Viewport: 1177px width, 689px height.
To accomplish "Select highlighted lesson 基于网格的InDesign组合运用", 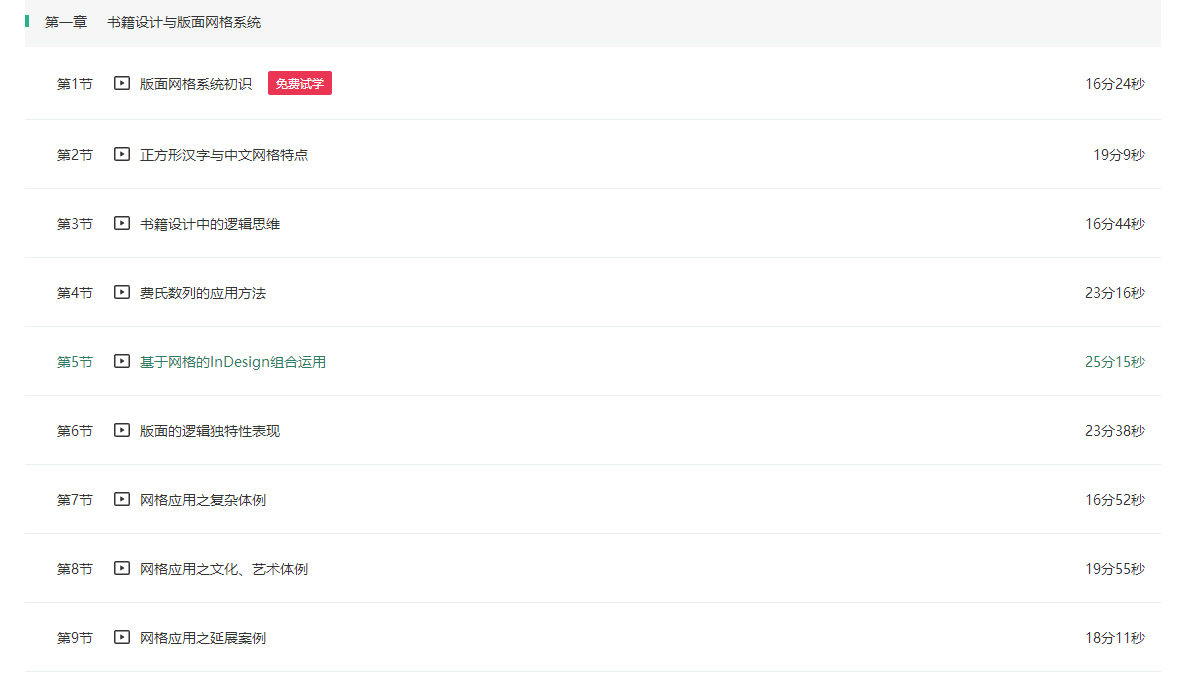I will (233, 362).
